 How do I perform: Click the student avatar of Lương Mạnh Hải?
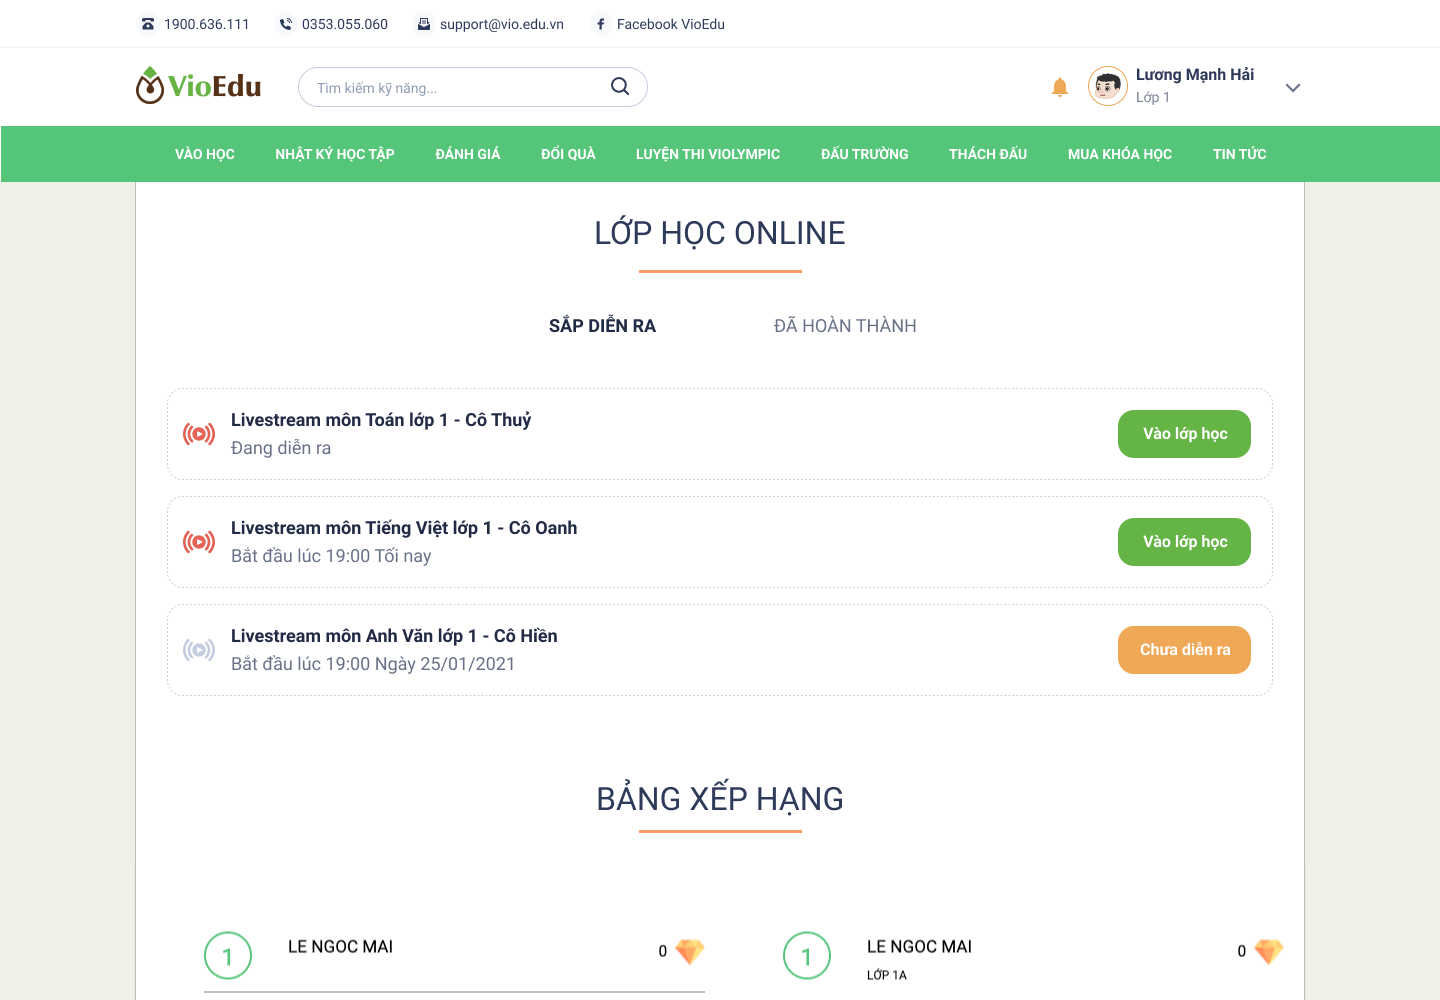tap(1107, 86)
